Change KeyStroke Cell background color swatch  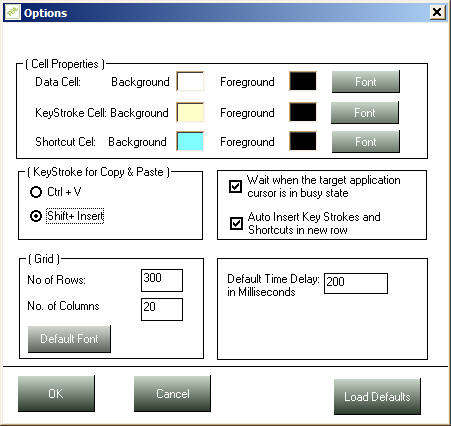pos(190,112)
